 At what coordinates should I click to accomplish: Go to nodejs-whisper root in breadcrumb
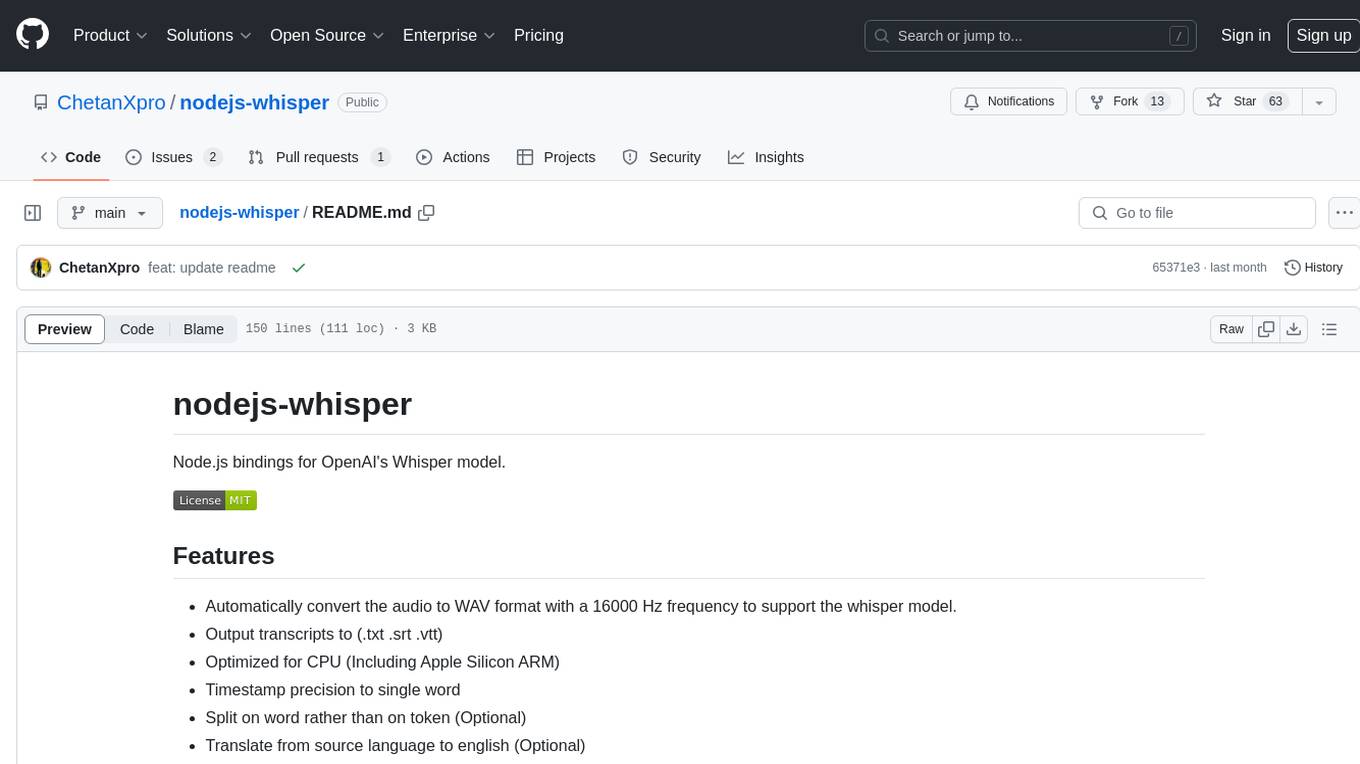tap(239, 212)
